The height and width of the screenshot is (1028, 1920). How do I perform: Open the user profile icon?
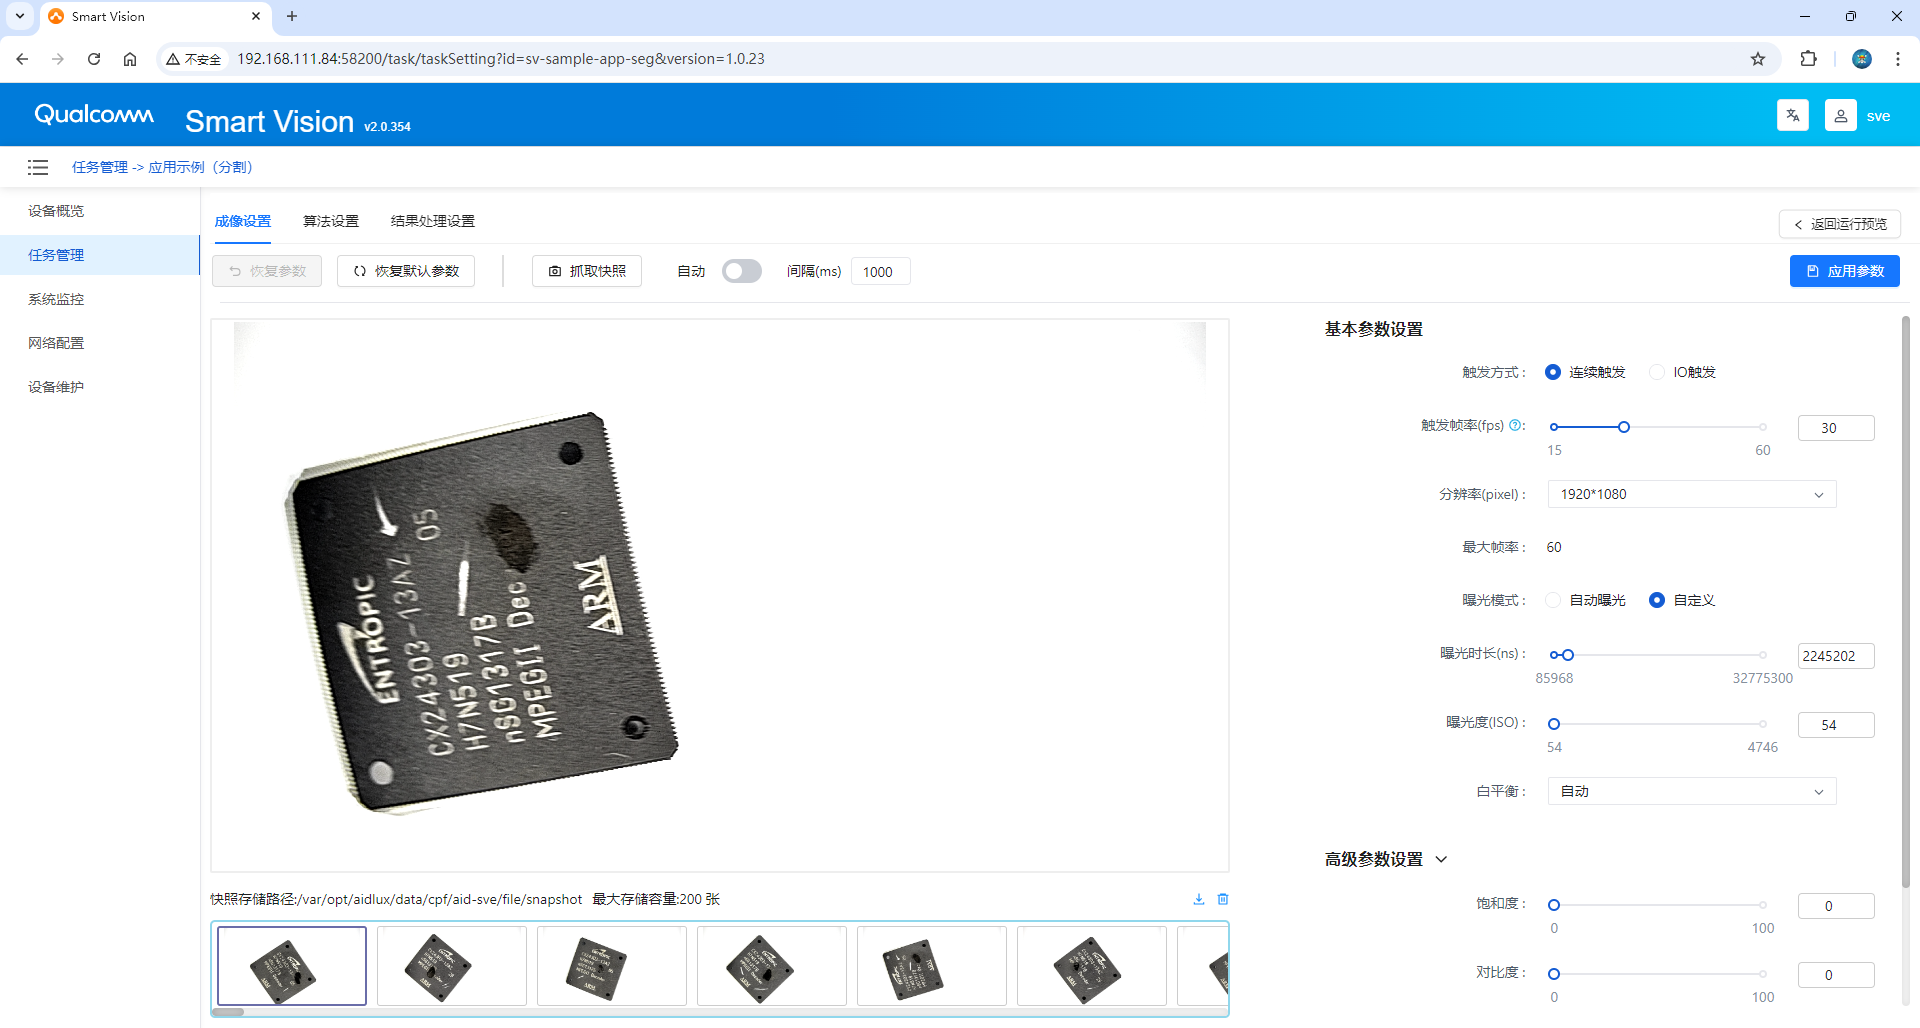click(x=1841, y=115)
